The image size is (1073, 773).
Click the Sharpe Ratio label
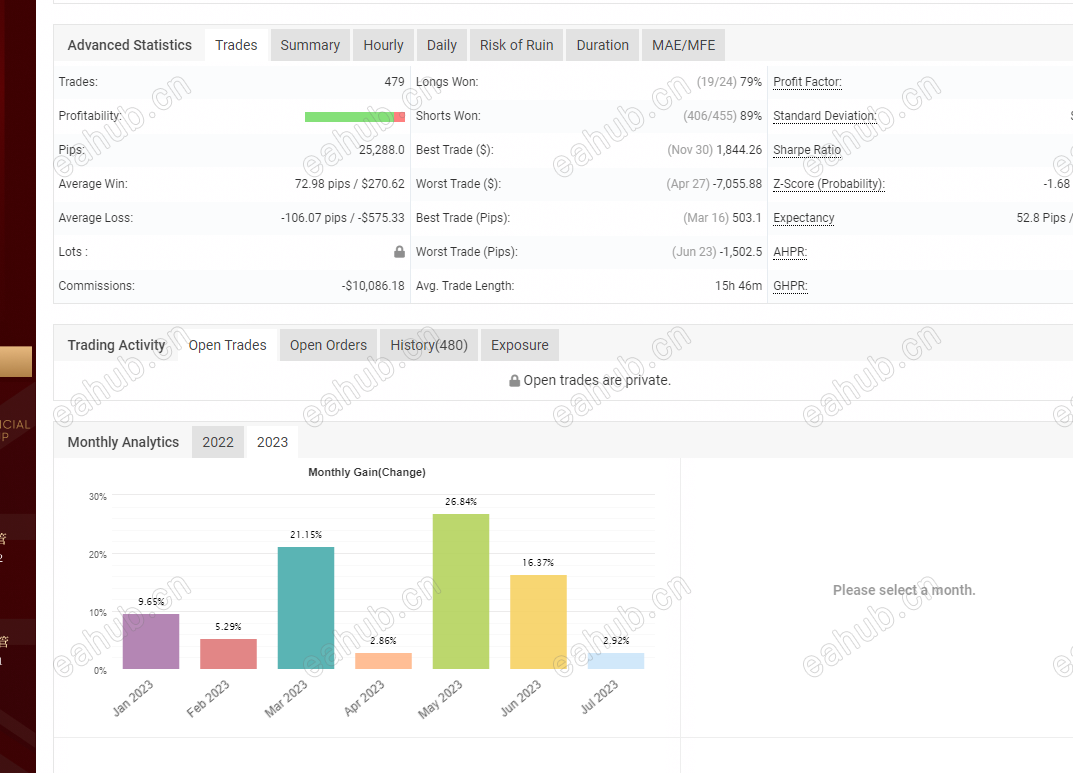coord(807,150)
